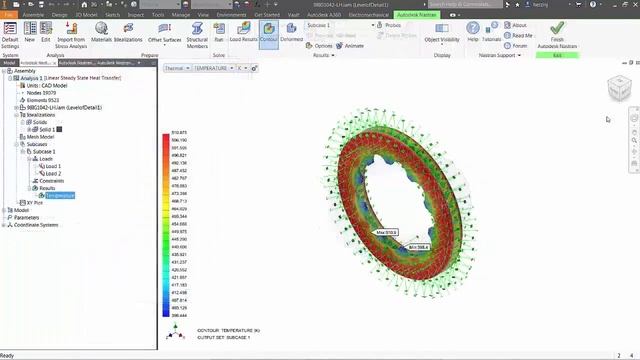Open the Idealizations tool

click(x=128, y=33)
